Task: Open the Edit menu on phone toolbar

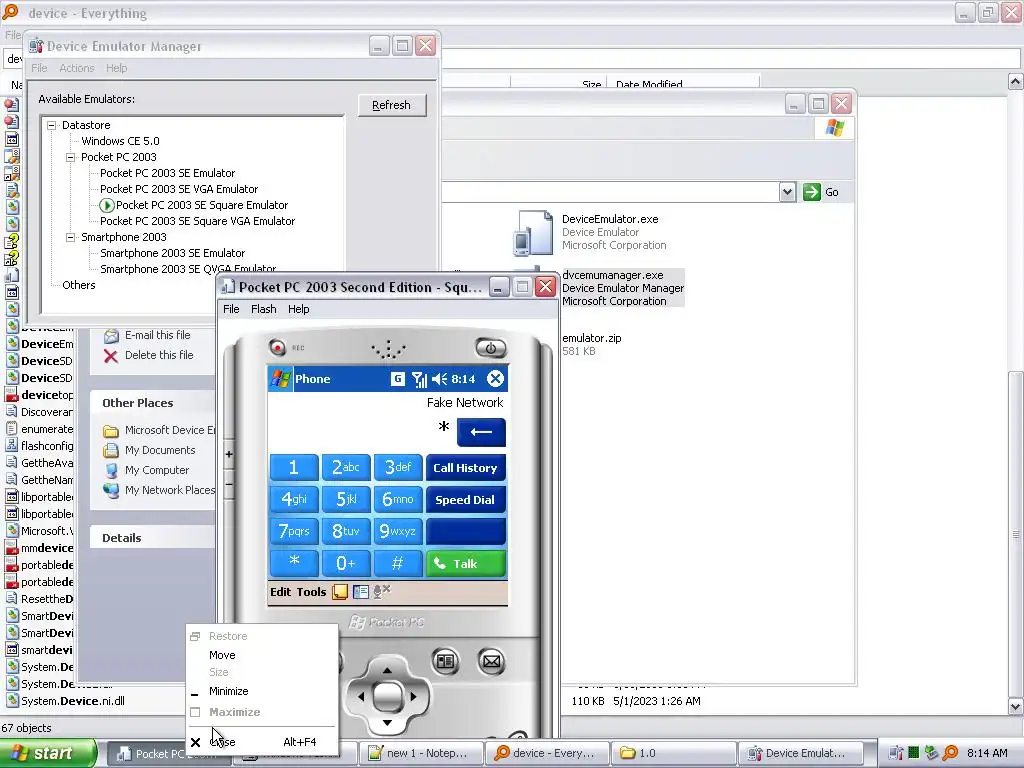Action: [281, 592]
